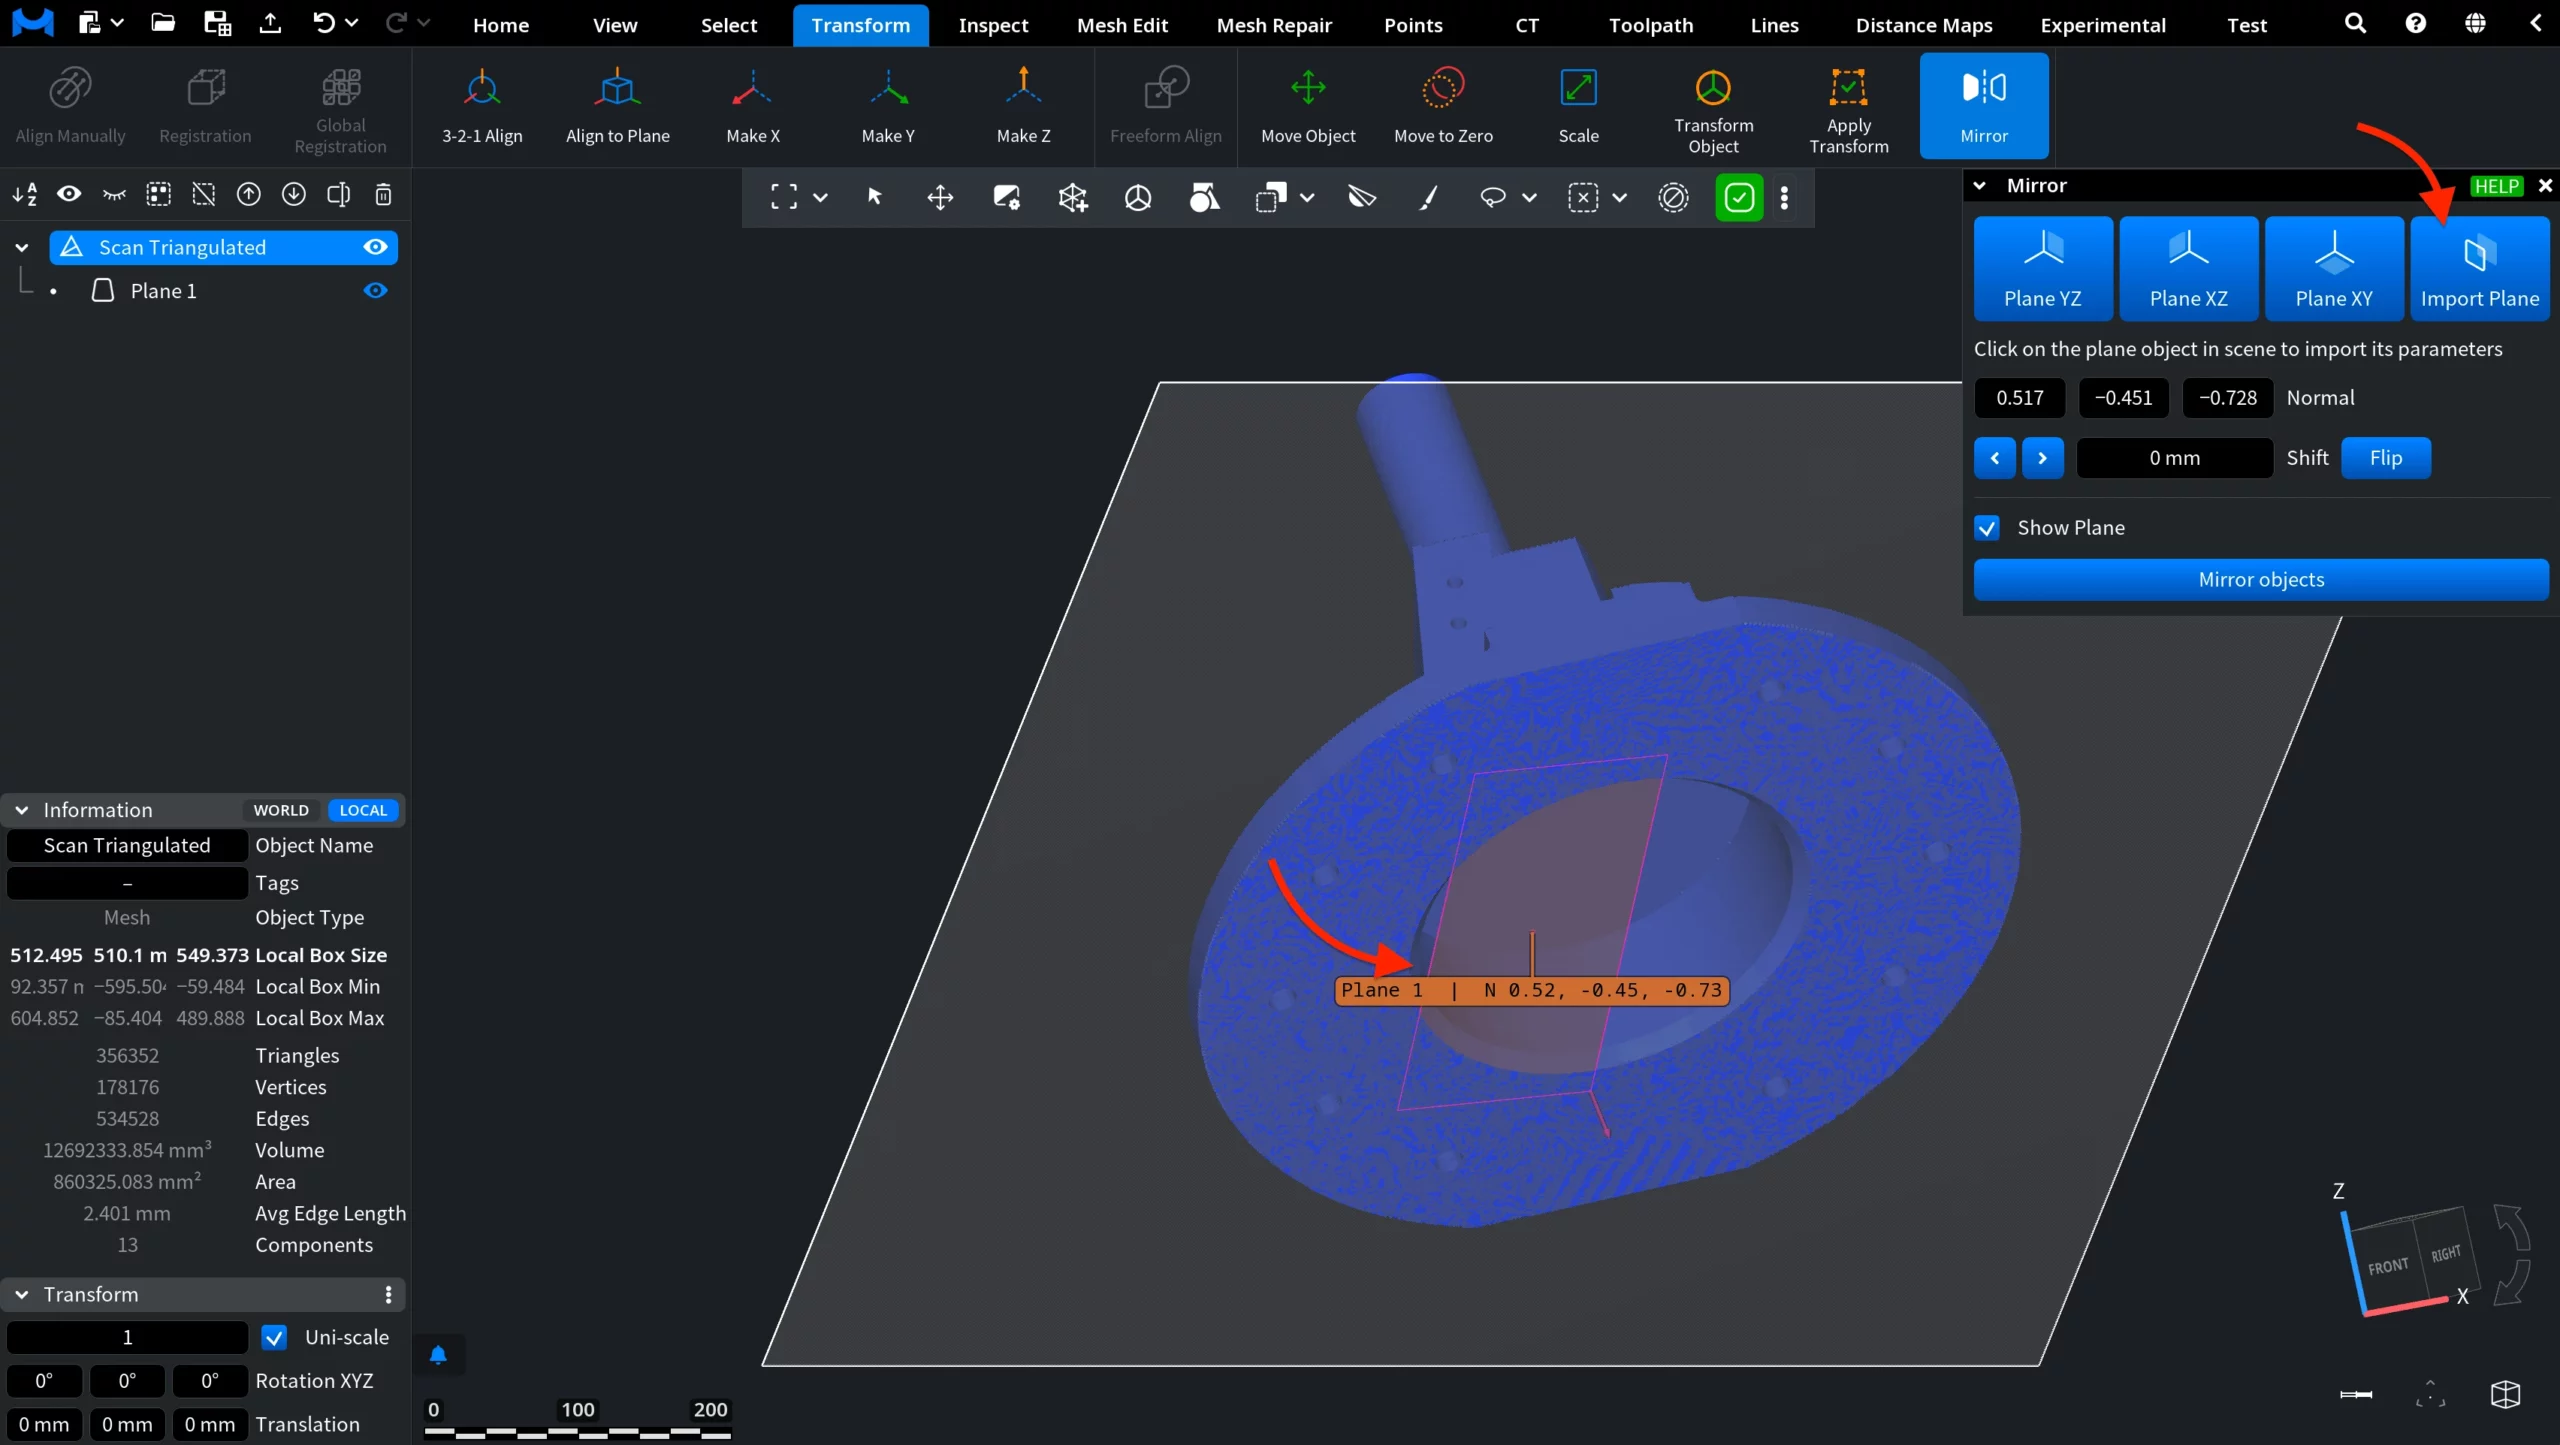Choose the Plane YZ mirror option
The width and height of the screenshot is (2560, 1445).
(x=2043, y=268)
